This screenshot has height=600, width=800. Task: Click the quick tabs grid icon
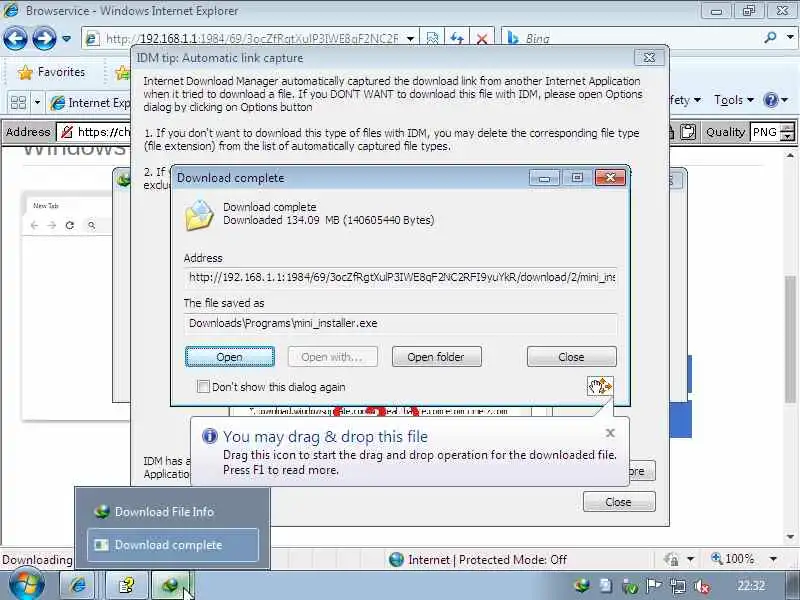coord(18,103)
